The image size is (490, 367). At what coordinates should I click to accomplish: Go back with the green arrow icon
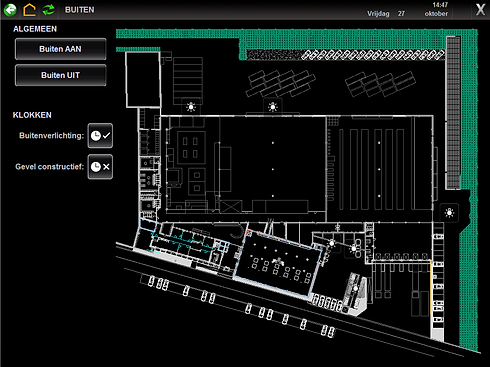10,10
